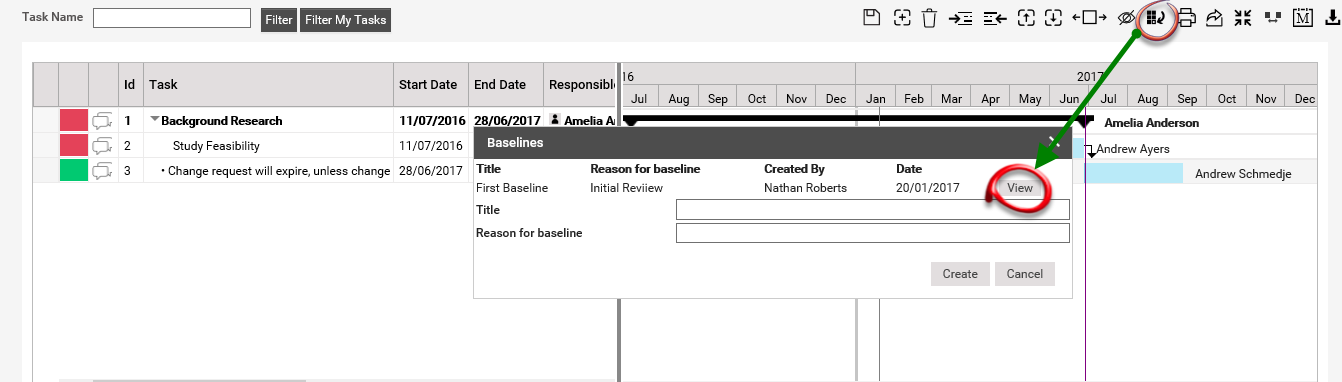Delete the task with the trash icon

(x=930, y=17)
